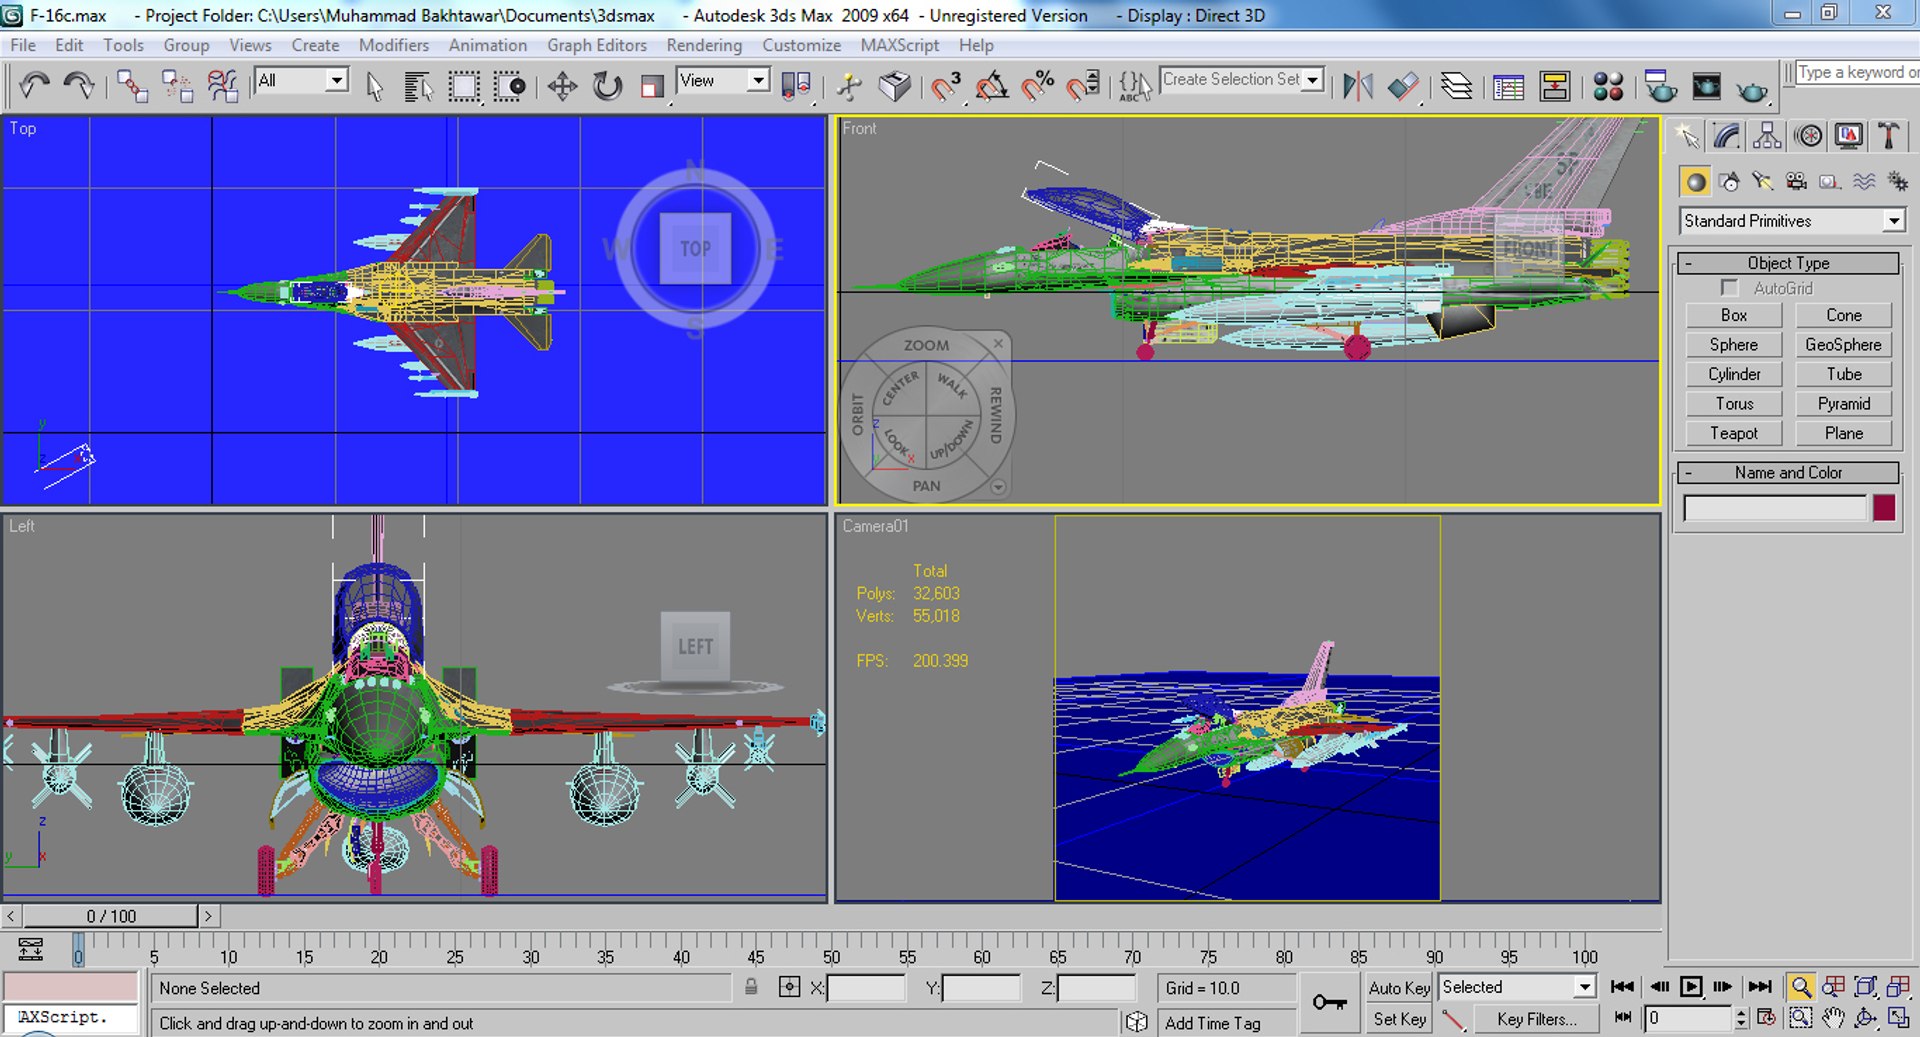Click the Cameras category icon

click(x=1796, y=181)
